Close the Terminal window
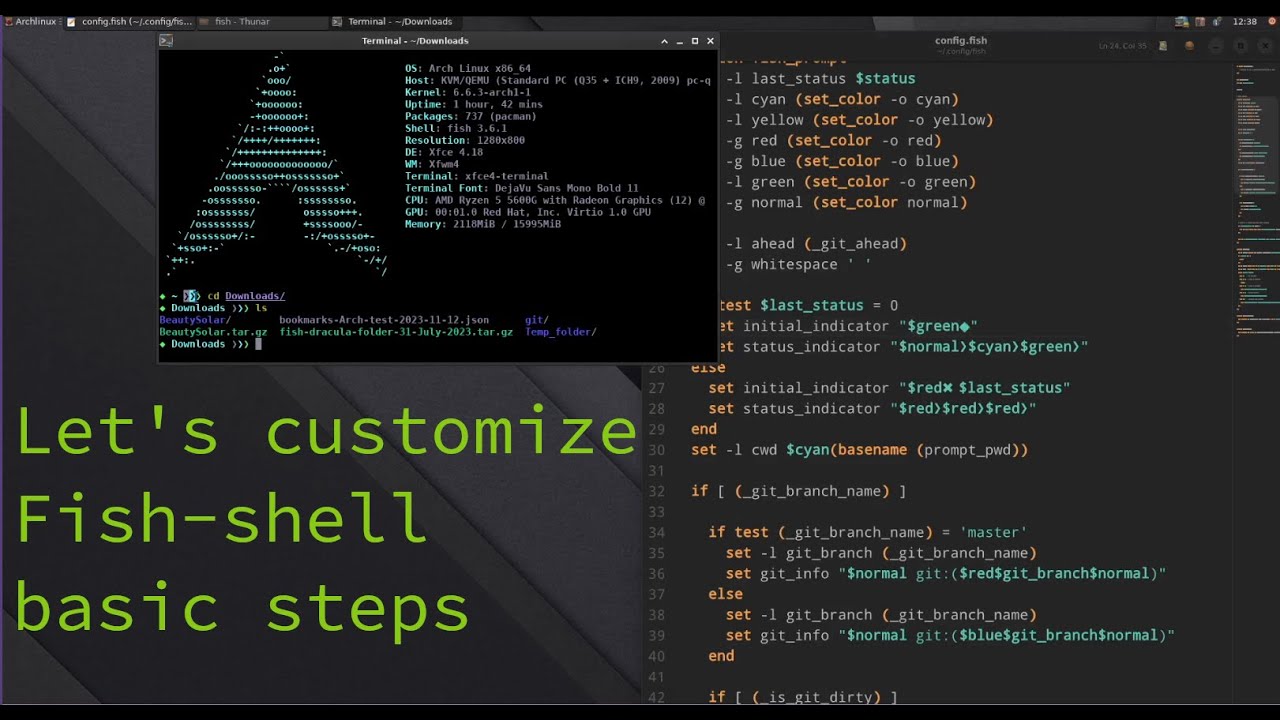Viewport: 1280px width, 720px height. (711, 41)
